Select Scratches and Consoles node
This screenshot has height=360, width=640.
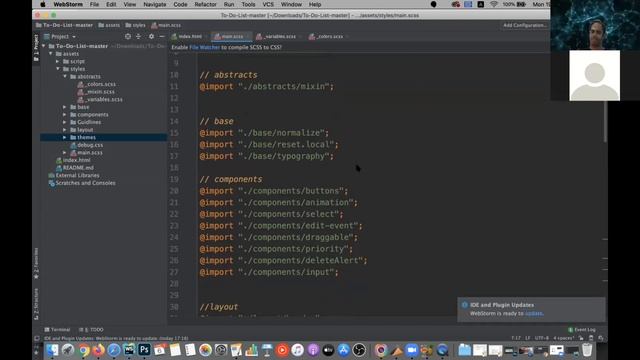(82, 183)
